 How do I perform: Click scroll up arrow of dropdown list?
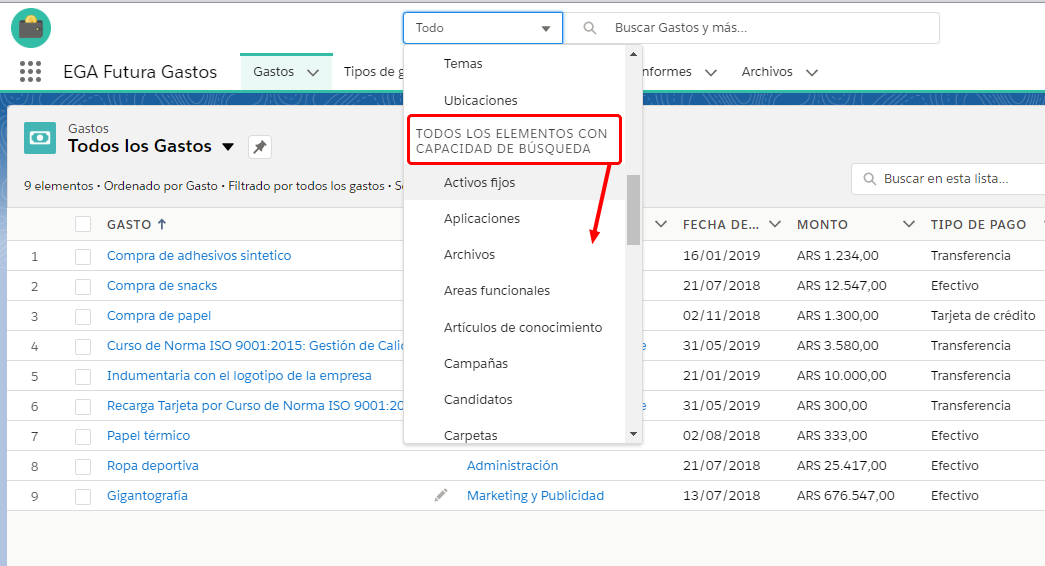click(x=633, y=54)
